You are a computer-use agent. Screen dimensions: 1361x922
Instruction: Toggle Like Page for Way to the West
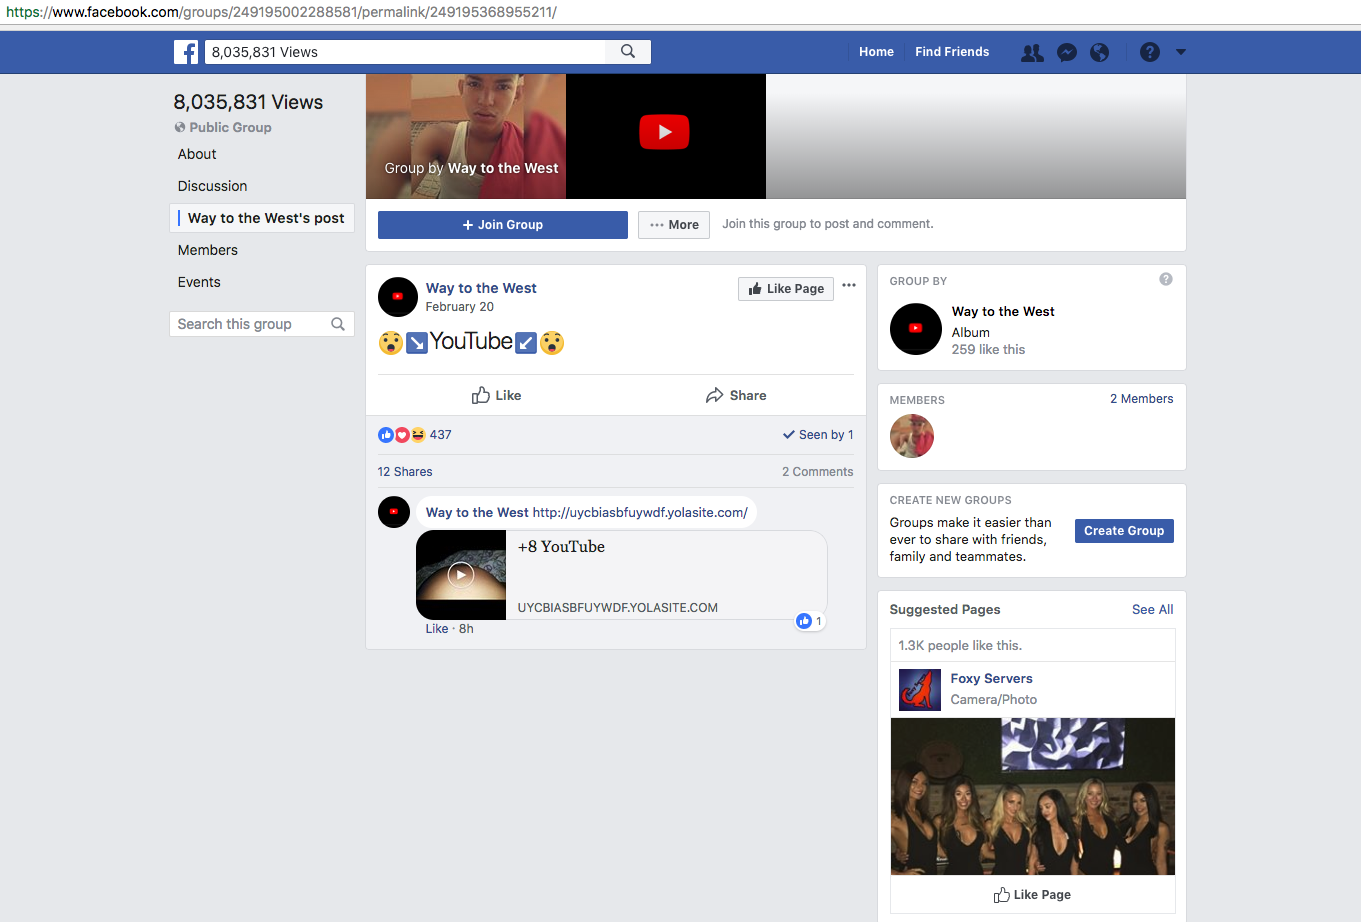[786, 289]
